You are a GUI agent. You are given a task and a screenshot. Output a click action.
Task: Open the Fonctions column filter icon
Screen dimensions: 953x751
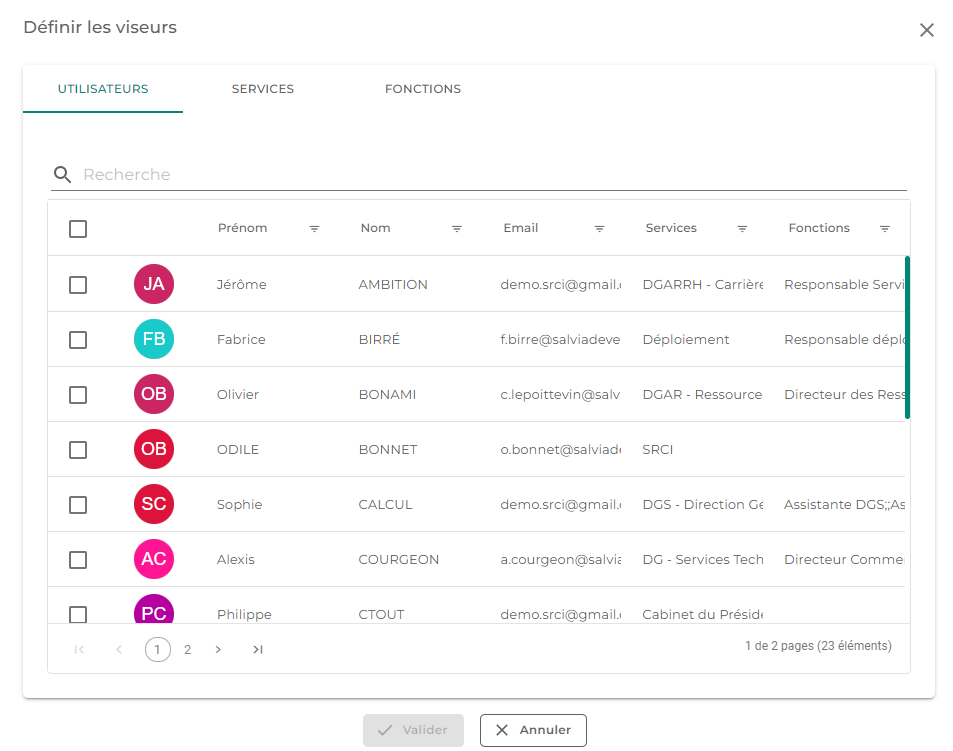(x=885, y=229)
